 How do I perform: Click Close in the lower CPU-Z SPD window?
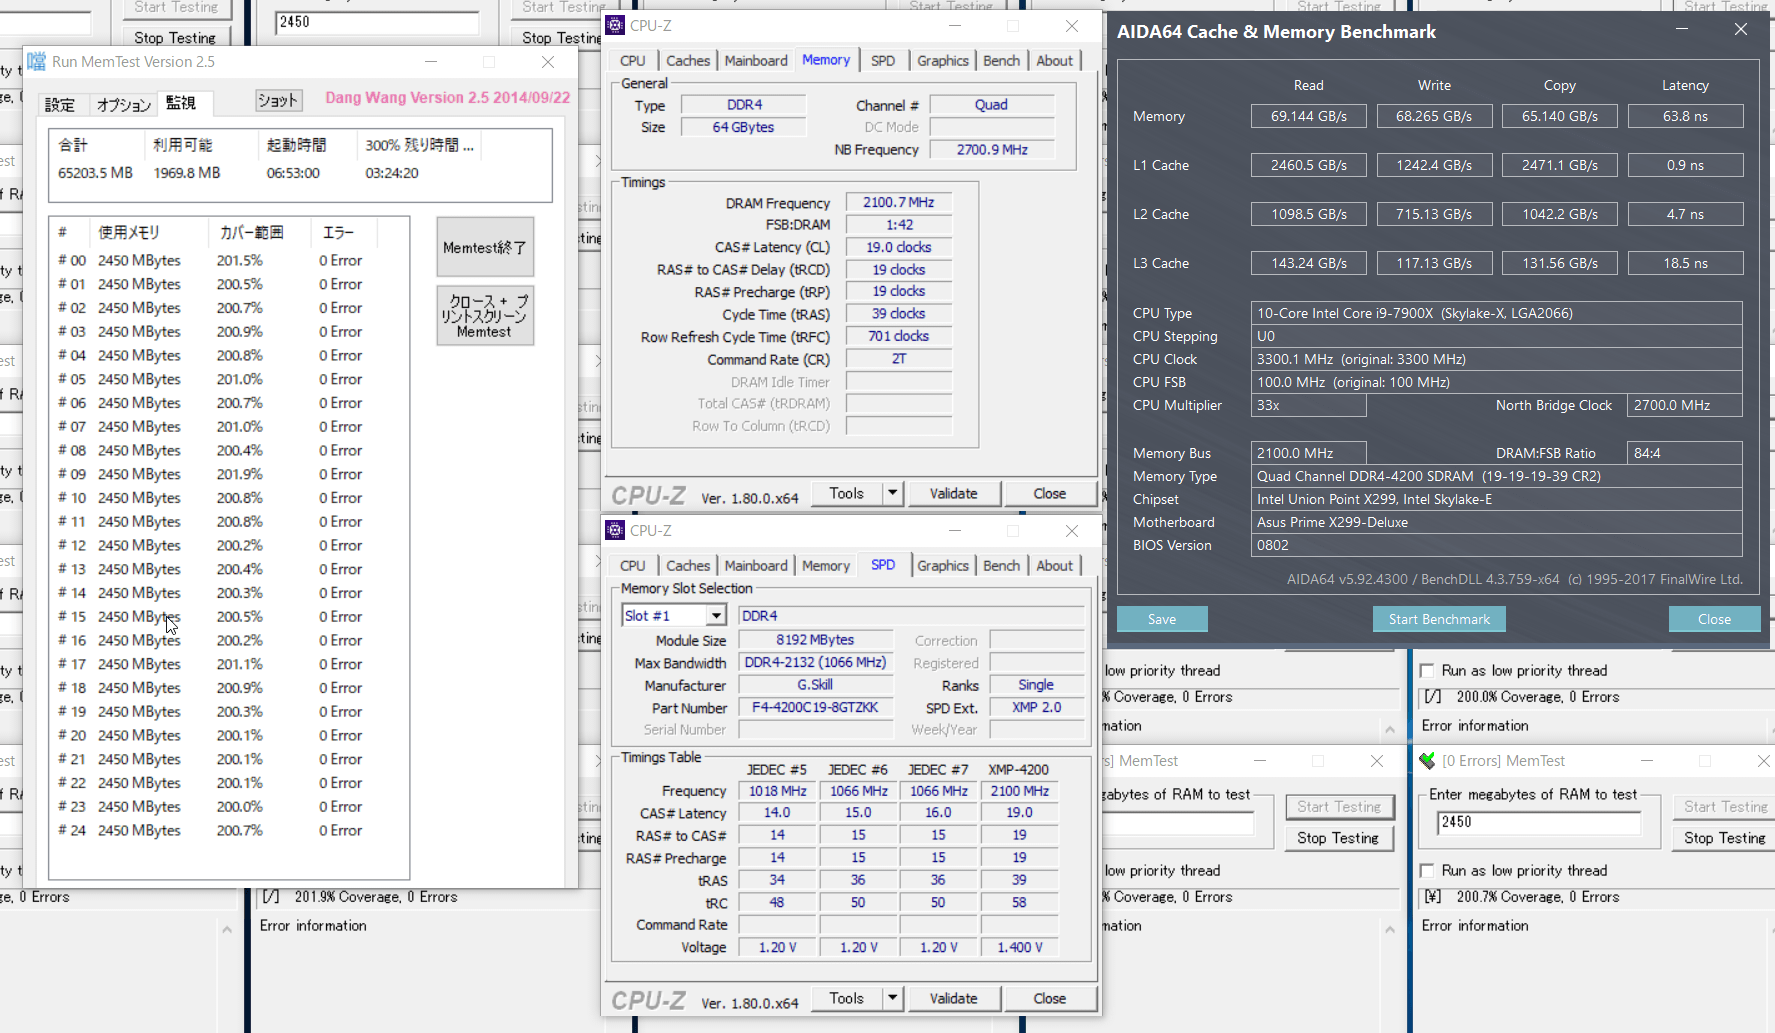pos(1049,998)
